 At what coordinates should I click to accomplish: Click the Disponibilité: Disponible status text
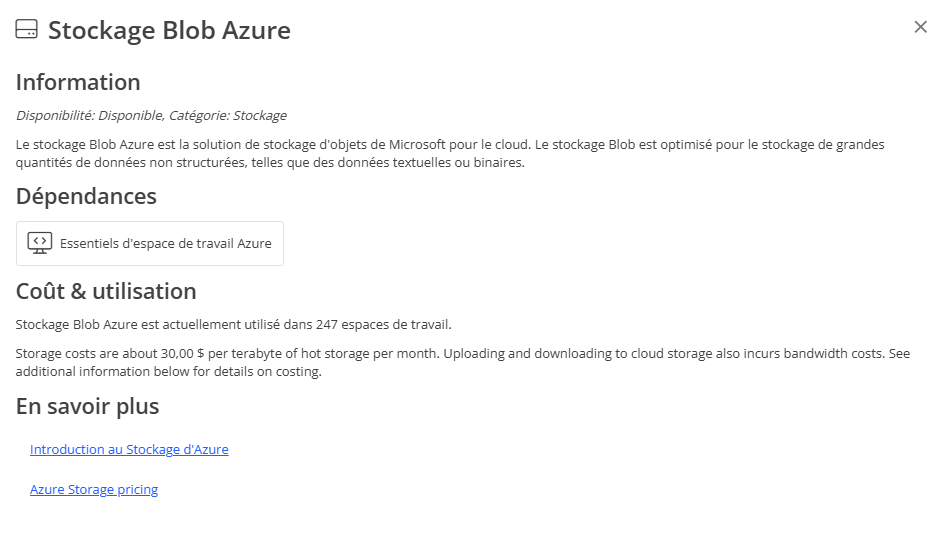90,115
